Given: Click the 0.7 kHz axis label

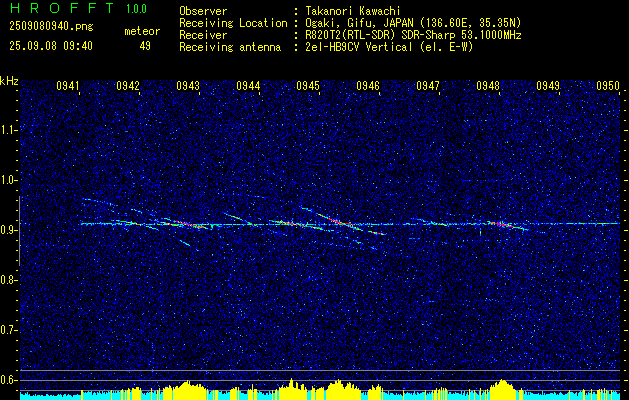Looking at the screenshot, I should [x=9, y=330].
